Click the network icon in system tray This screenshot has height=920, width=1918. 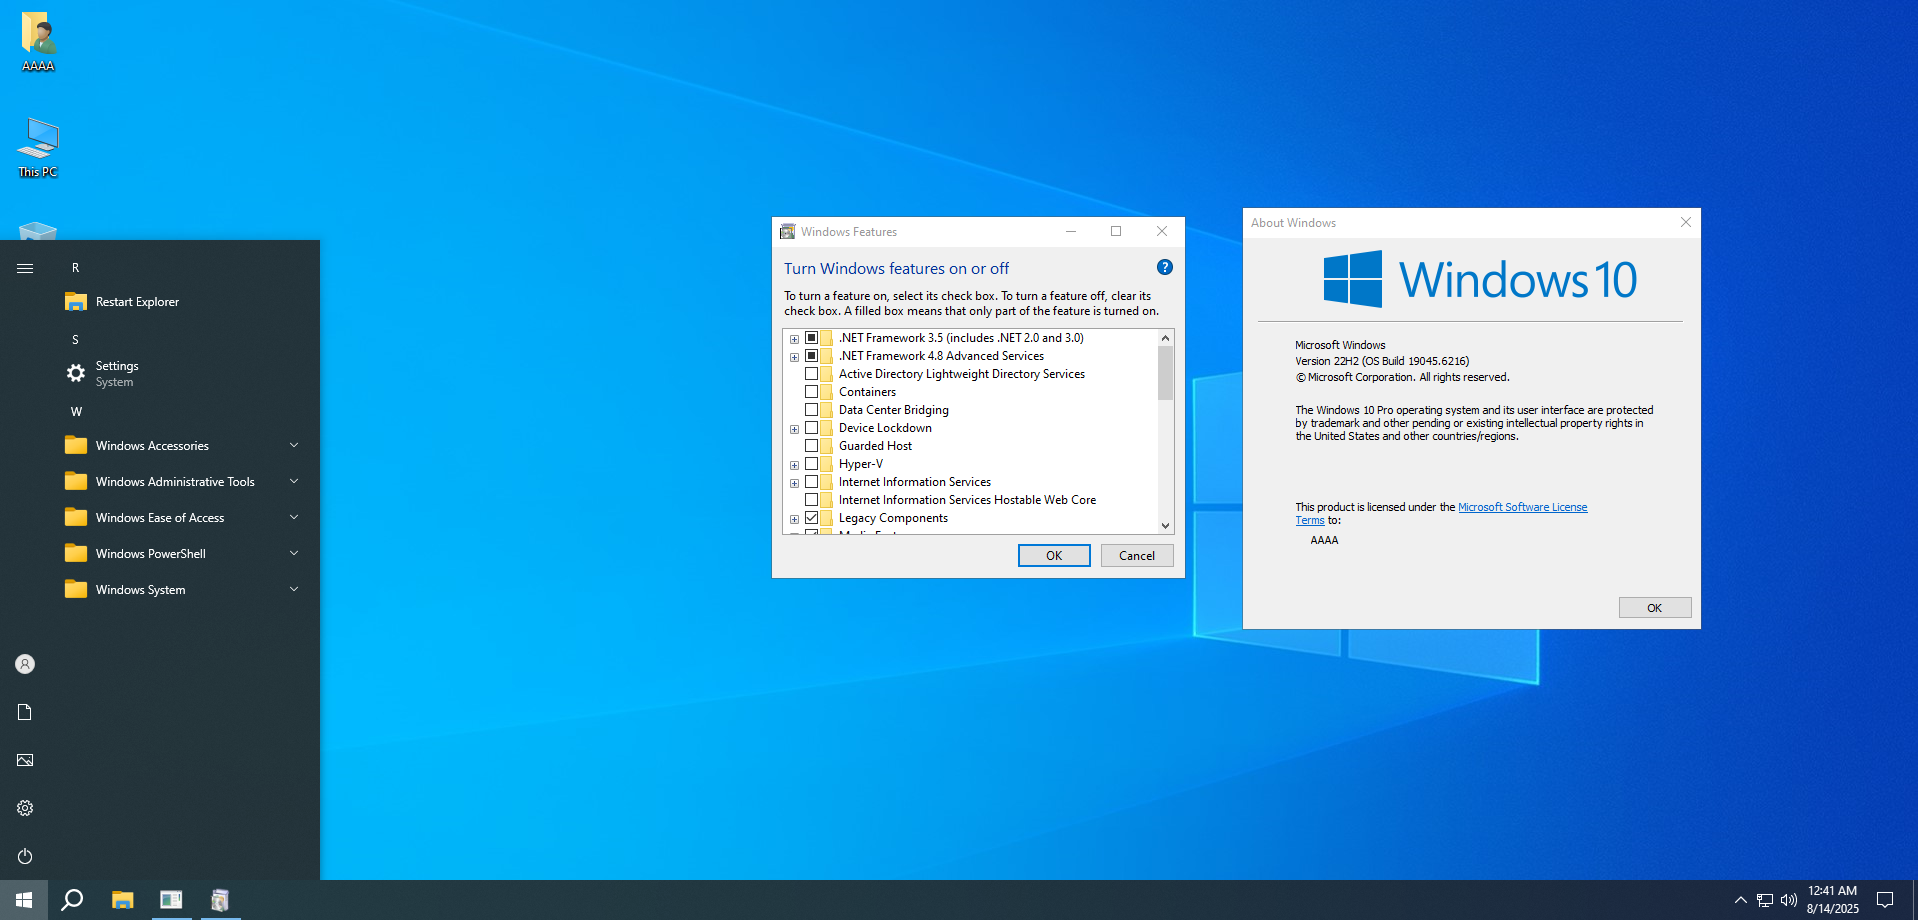coord(1765,900)
